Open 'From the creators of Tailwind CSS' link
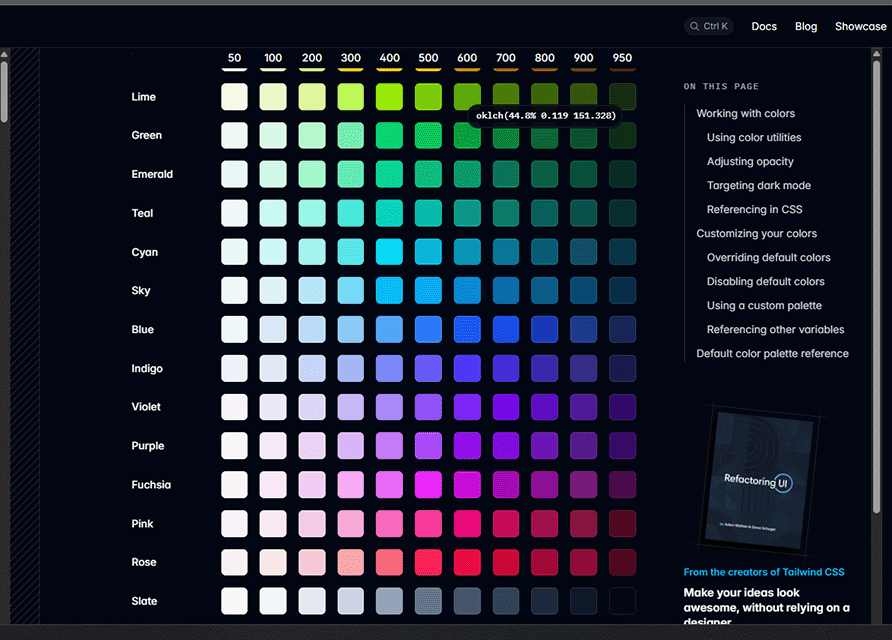Image resolution: width=892 pixels, height=640 pixels. pos(763,571)
